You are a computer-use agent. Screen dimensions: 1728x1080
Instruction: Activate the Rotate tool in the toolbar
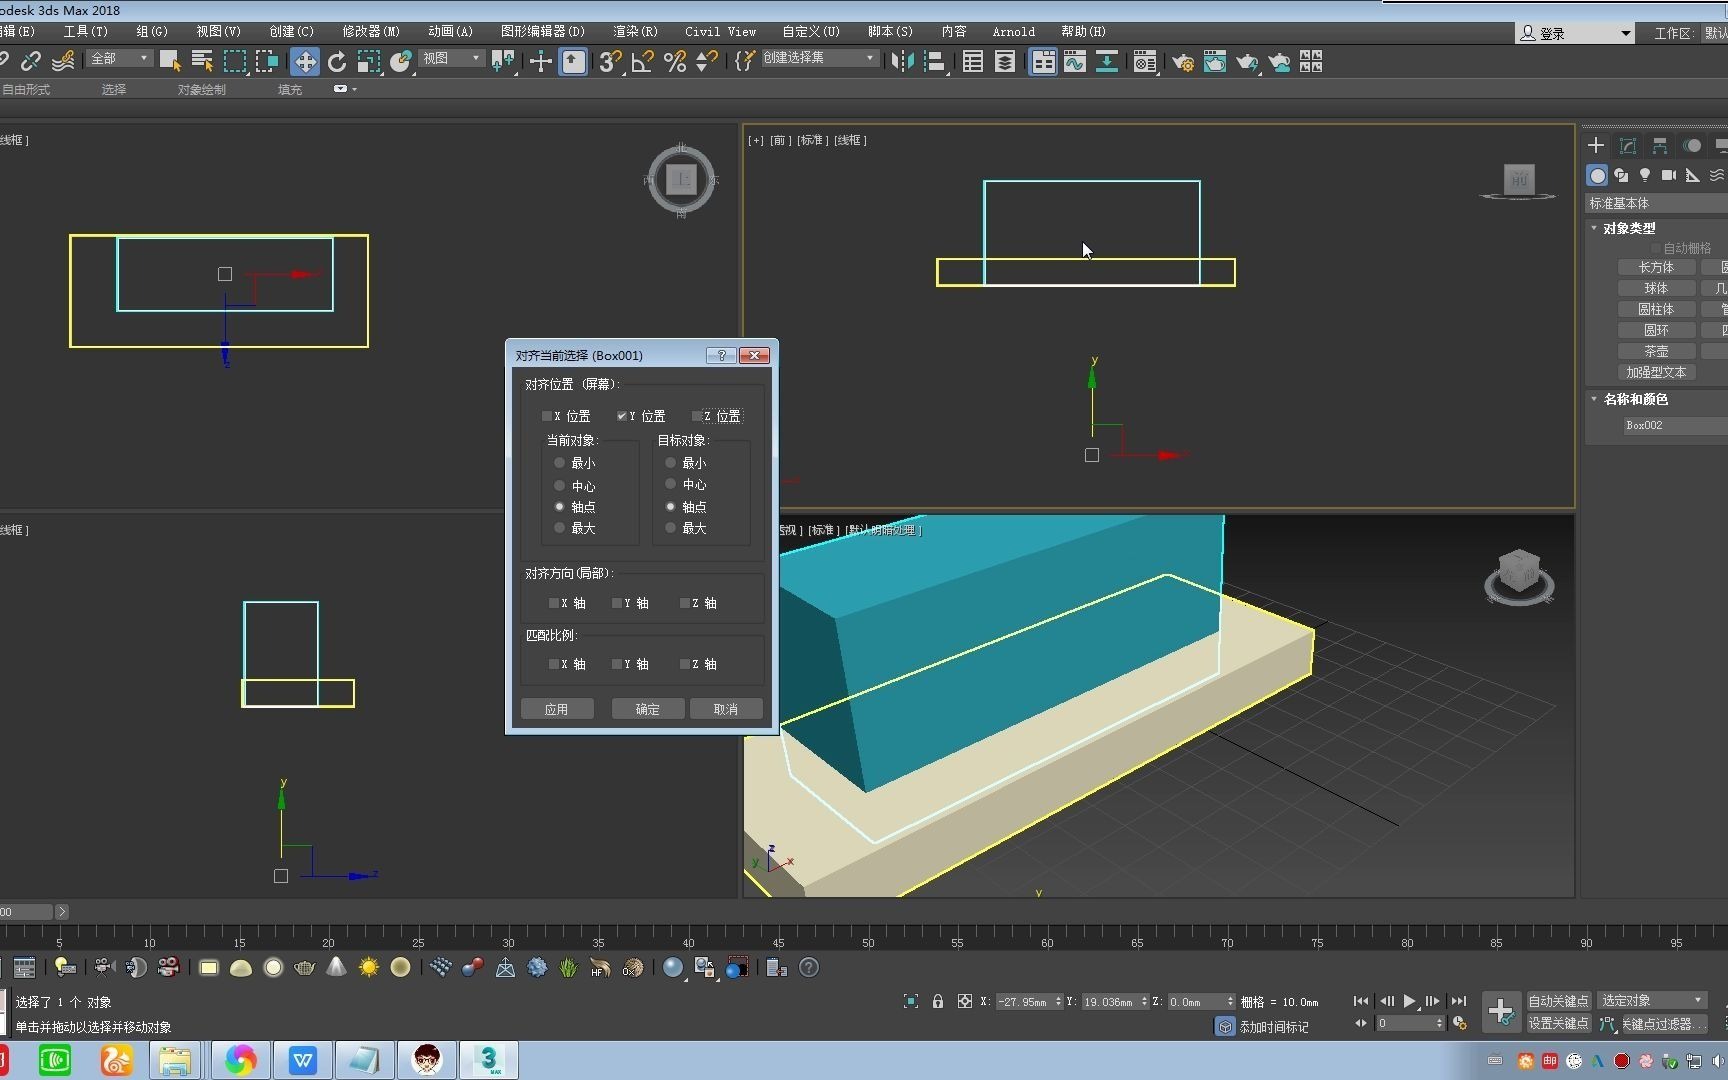[337, 62]
